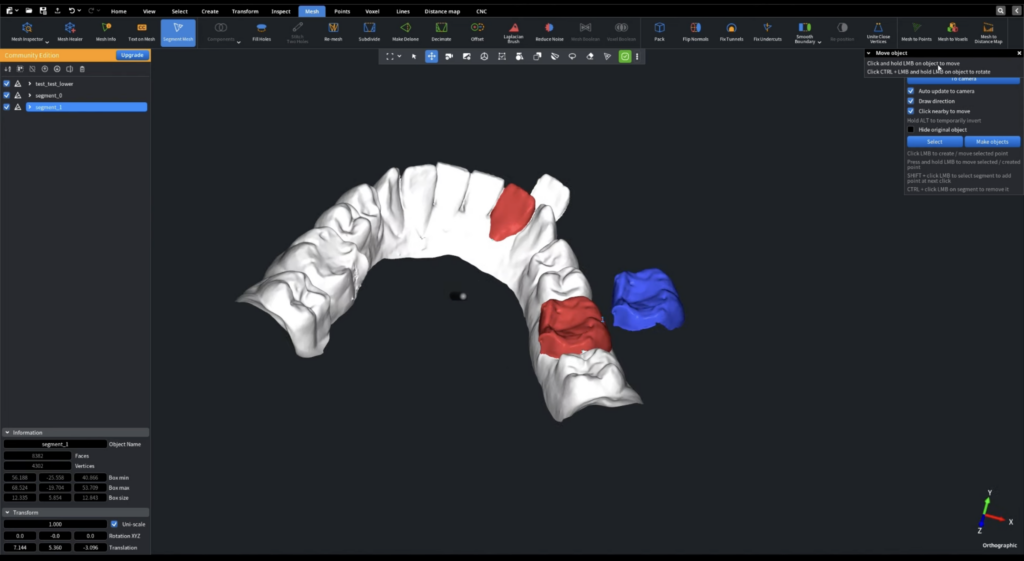Collapse the Information panel section

(8, 433)
